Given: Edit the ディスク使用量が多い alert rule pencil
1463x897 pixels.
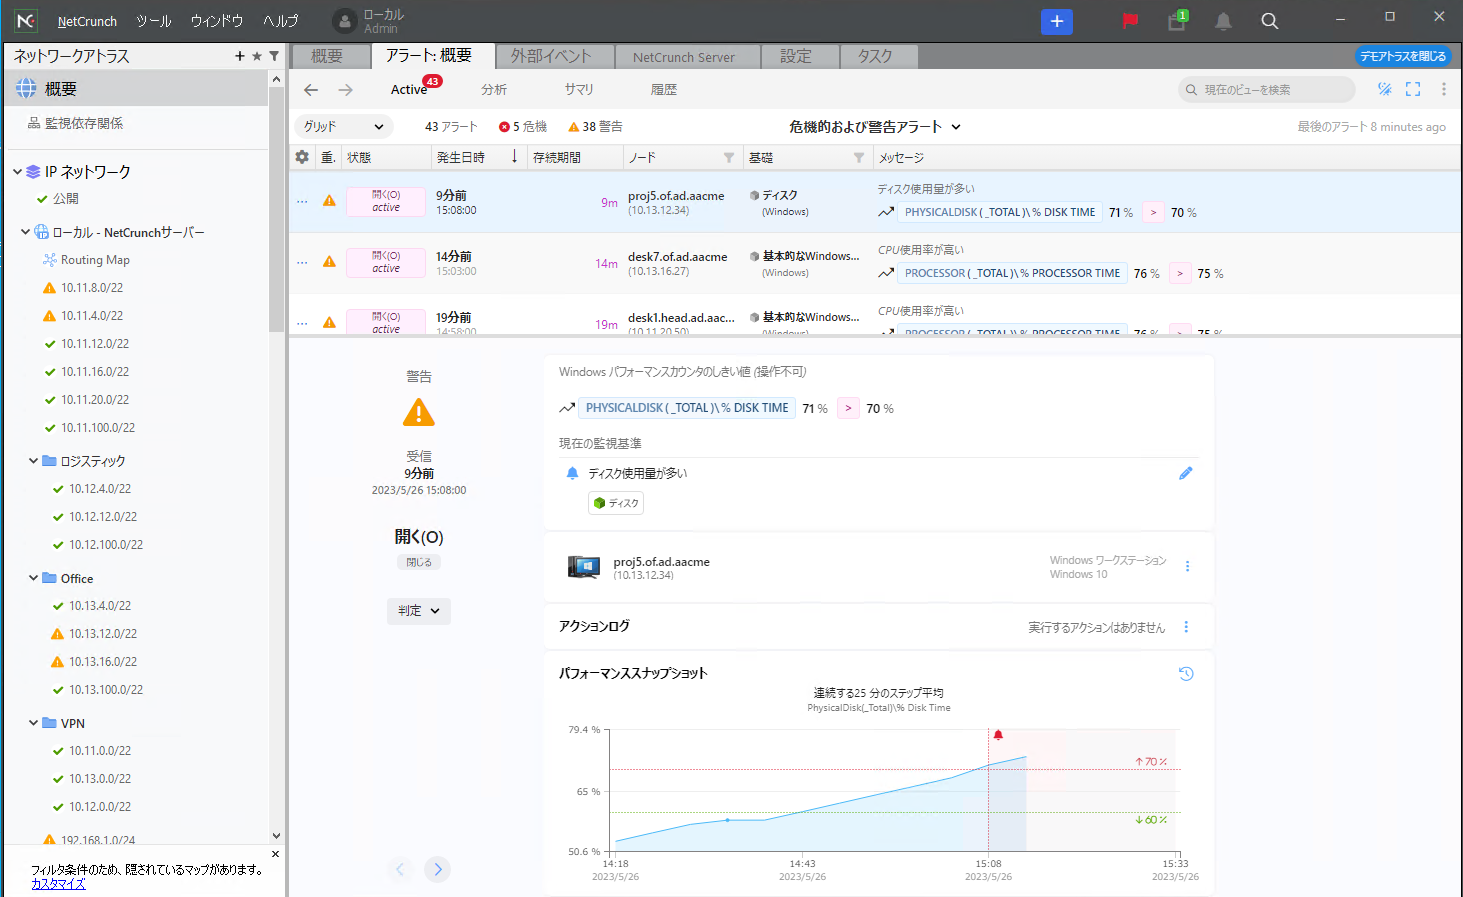Looking at the screenshot, I should (x=1186, y=473).
